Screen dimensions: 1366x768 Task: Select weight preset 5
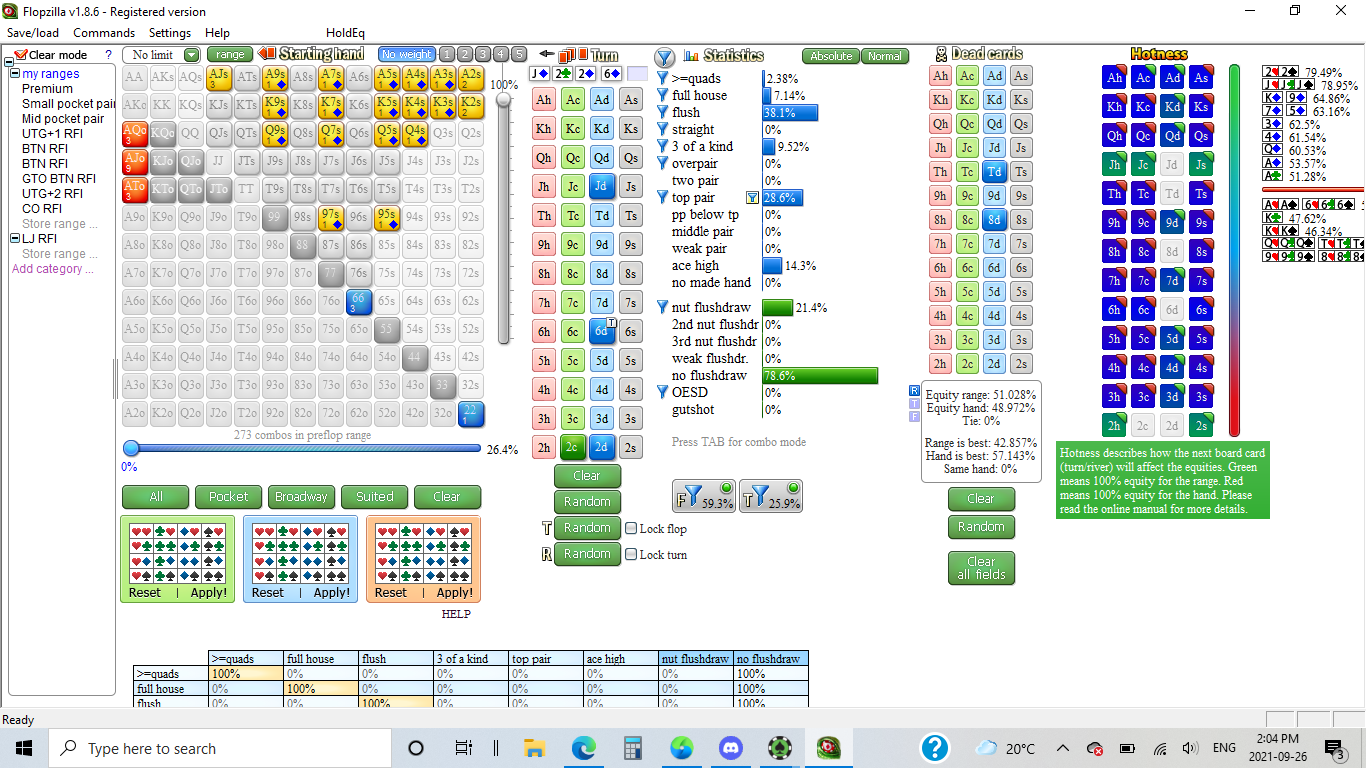click(x=519, y=54)
